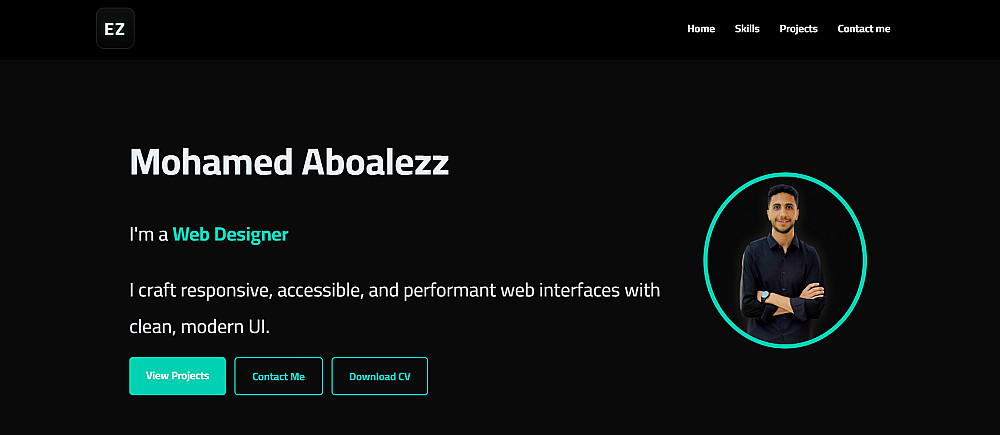This screenshot has height=435, width=1000.
Task: Click Contact me in the navbar
Action: [863, 29]
